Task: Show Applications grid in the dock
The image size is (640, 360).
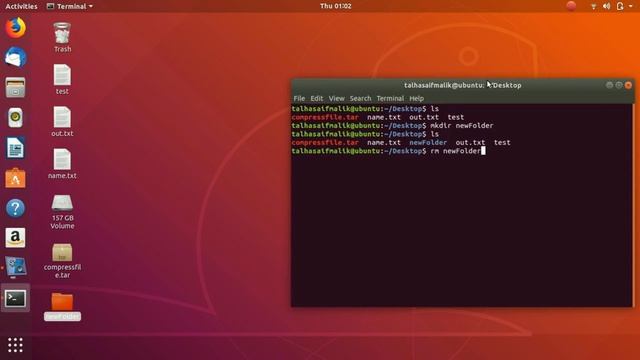Action: (16, 345)
